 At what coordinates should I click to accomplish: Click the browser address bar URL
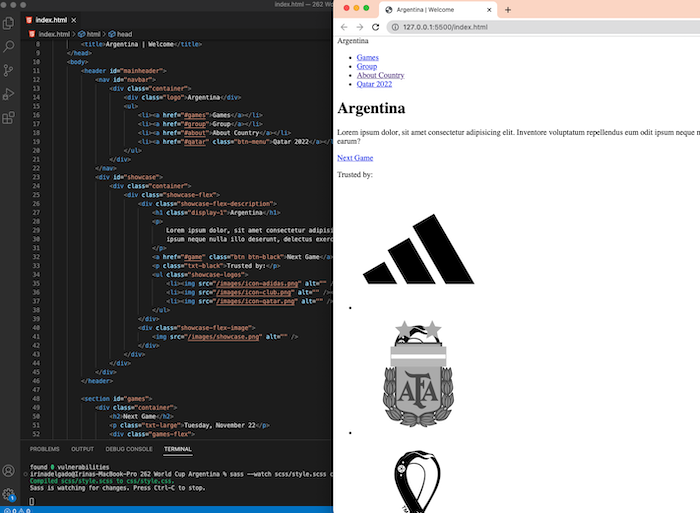coord(445,27)
